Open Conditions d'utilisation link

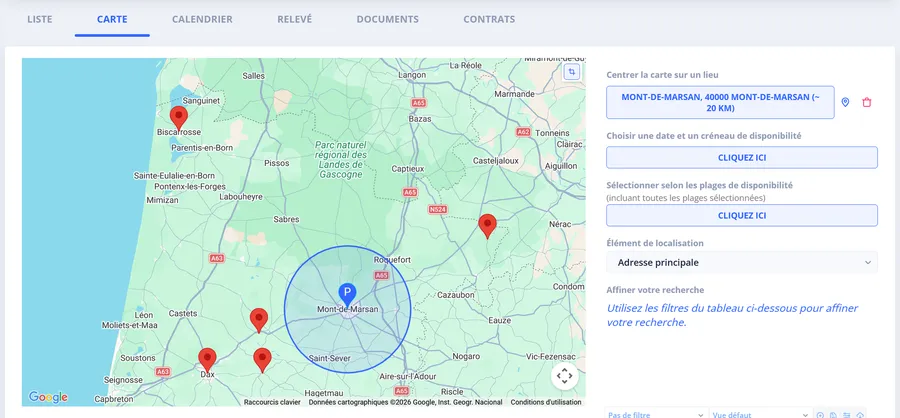coord(546,402)
